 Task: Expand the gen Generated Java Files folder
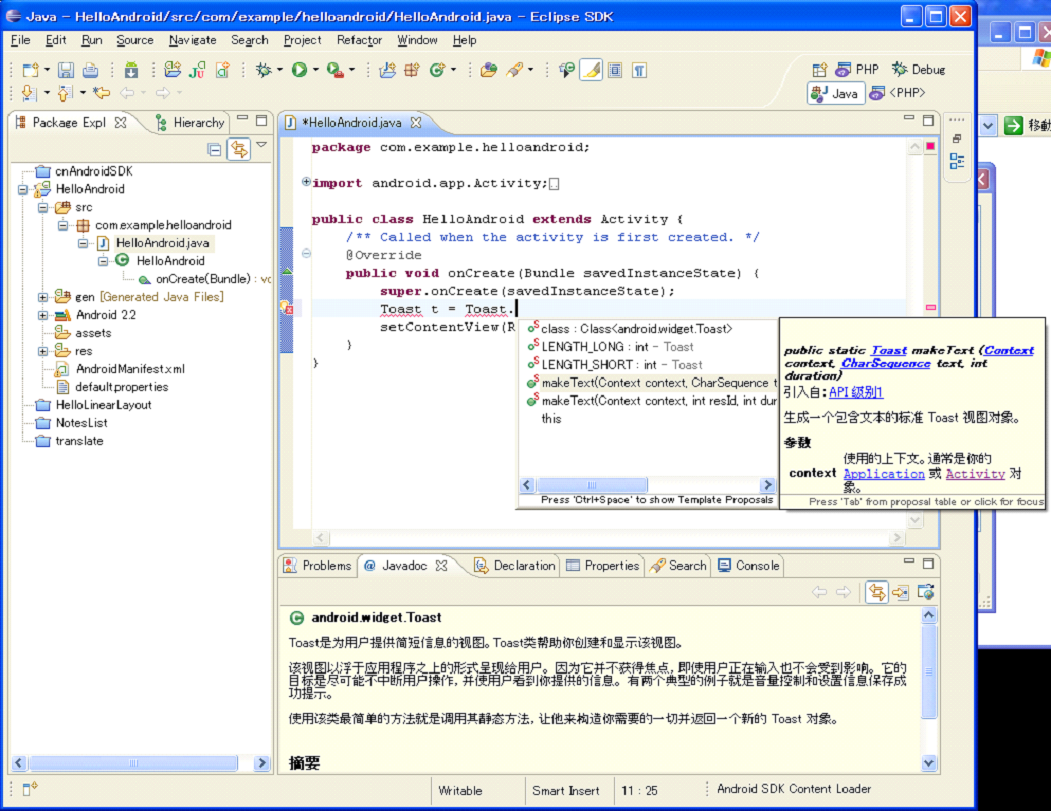(43, 297)
